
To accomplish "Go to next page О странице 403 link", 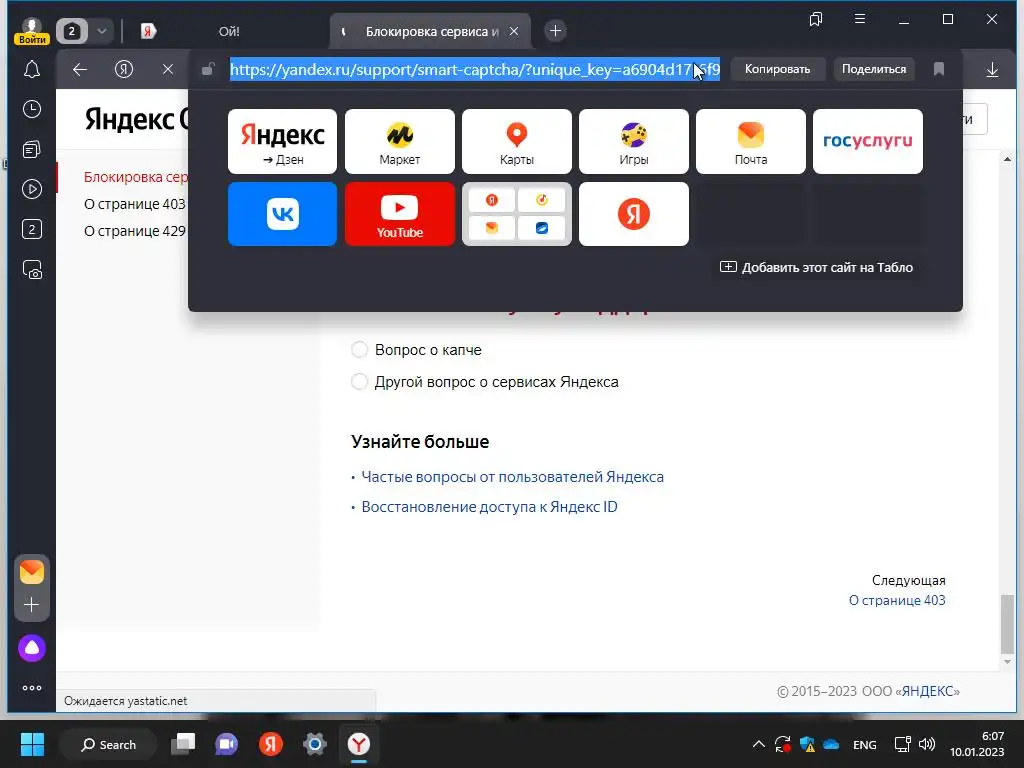I will click(897, 600).
